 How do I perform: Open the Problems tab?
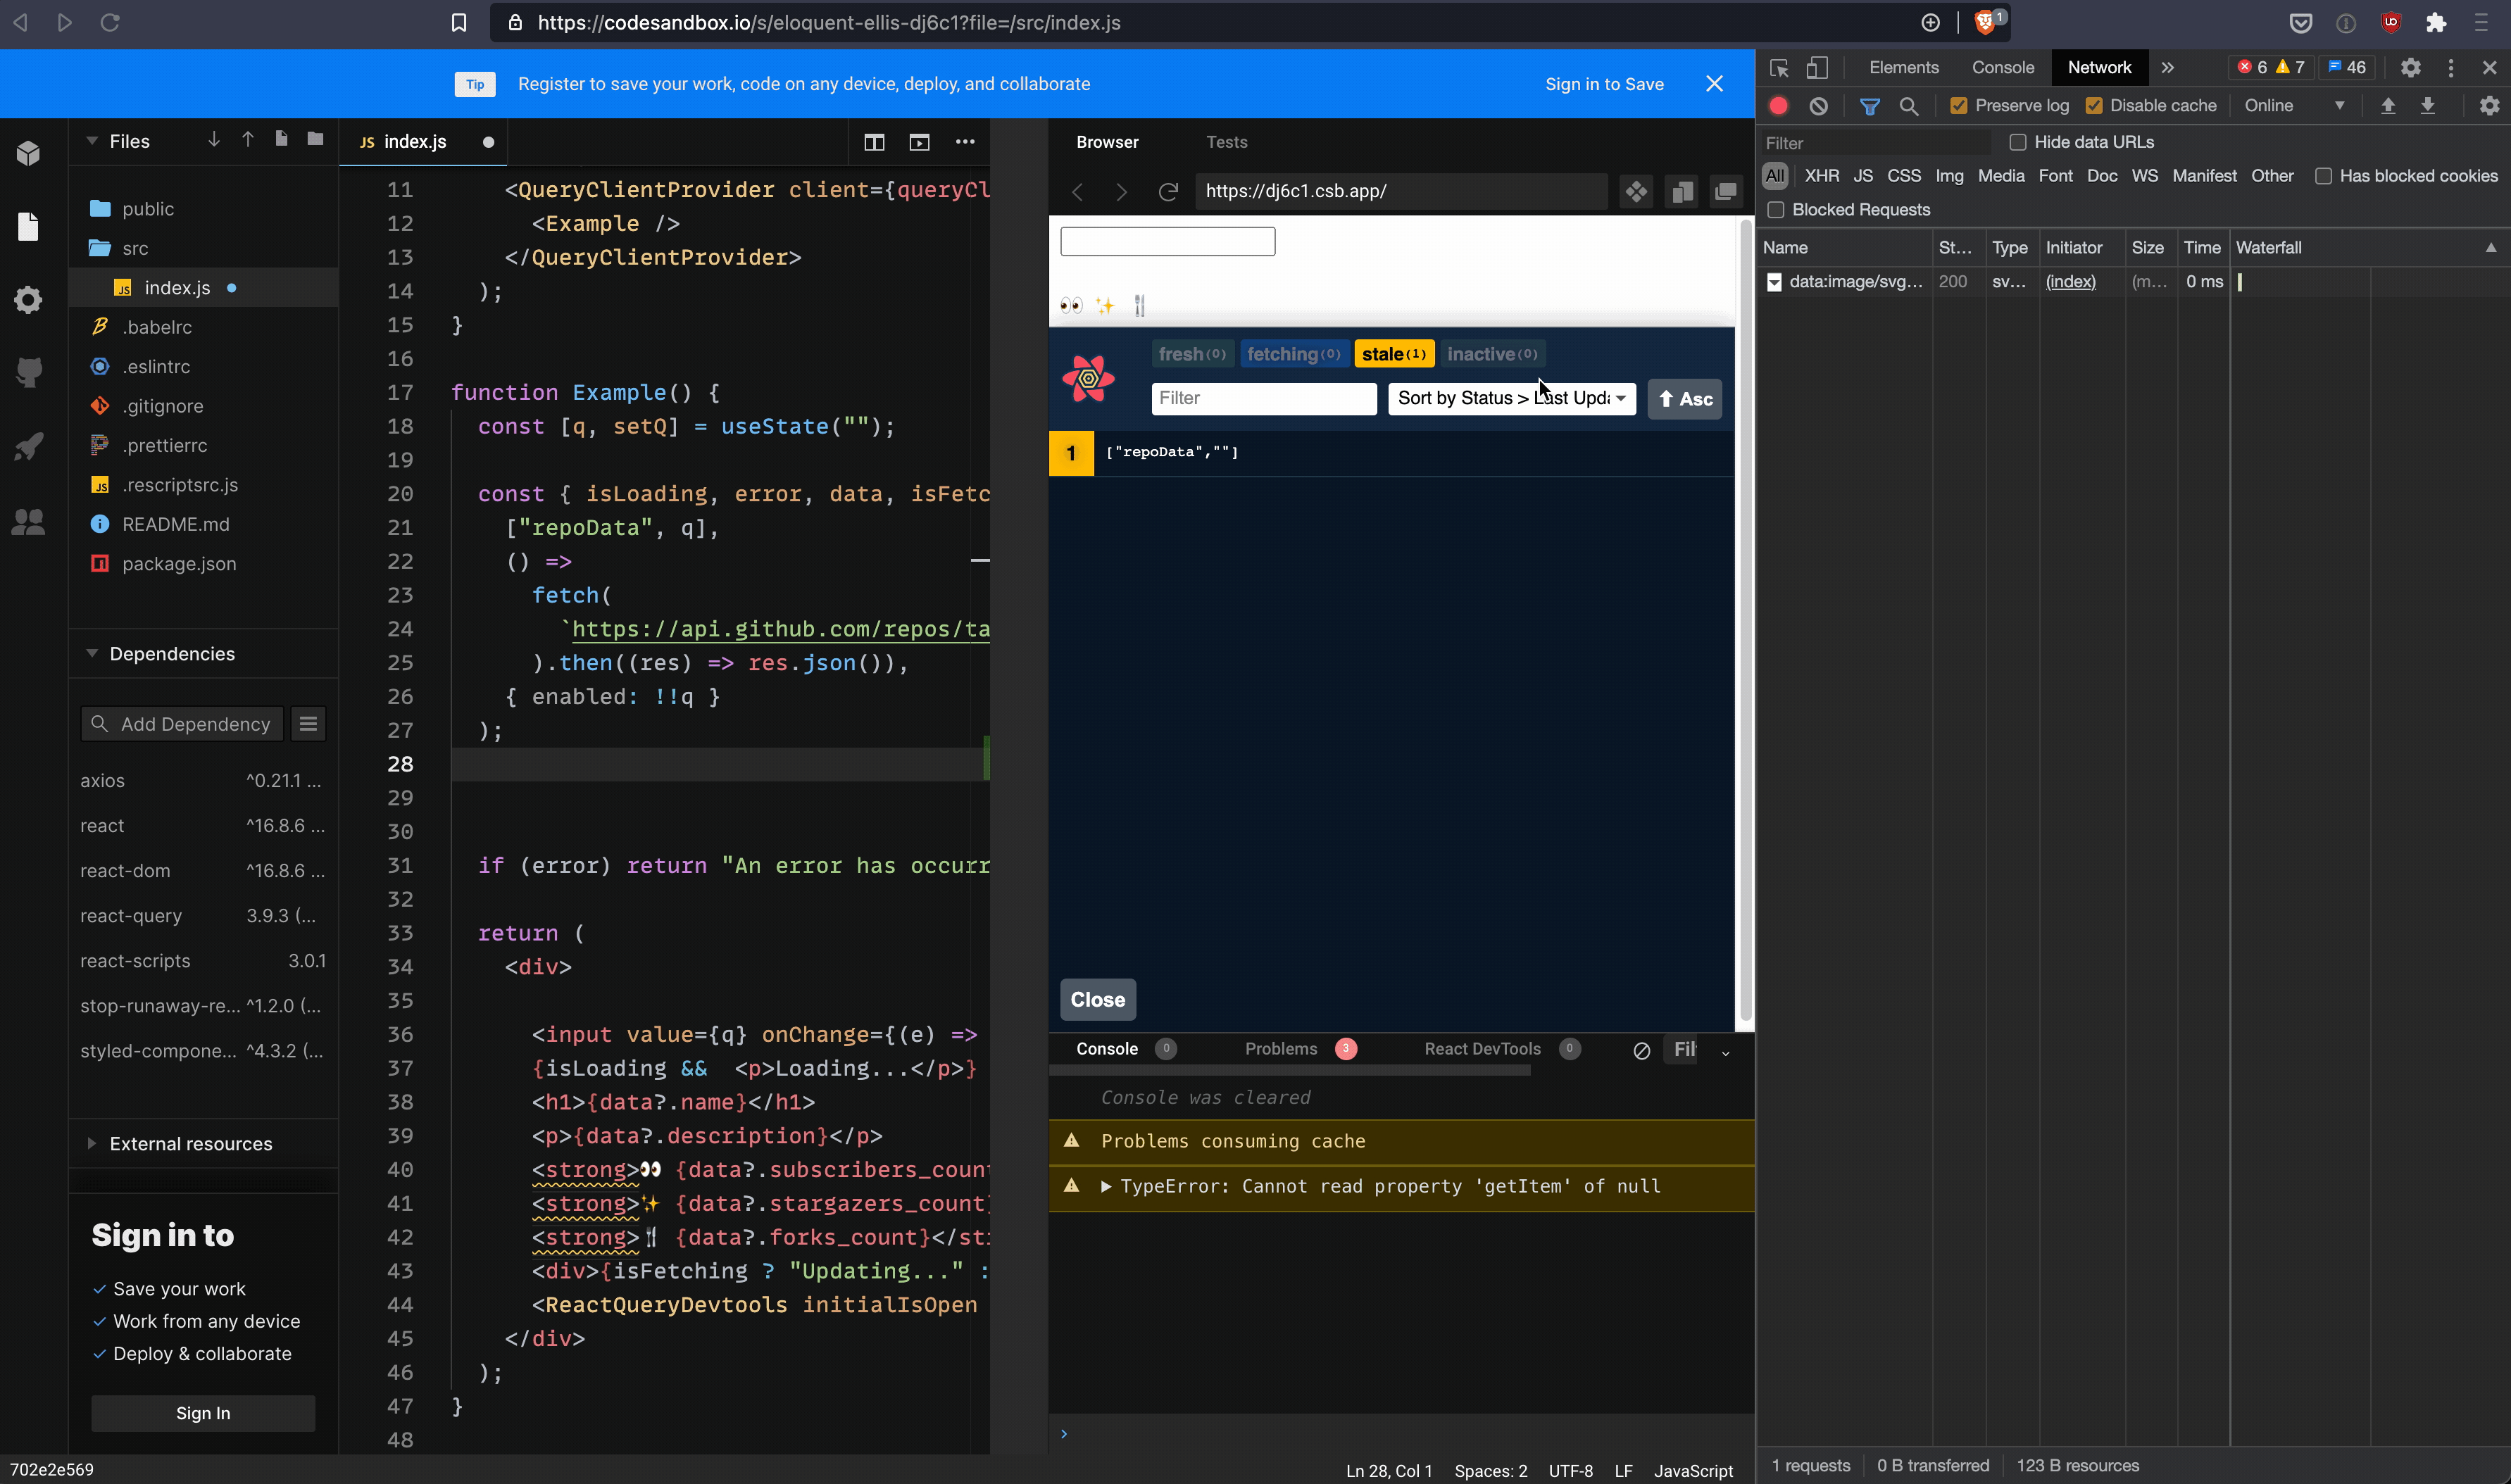tap(1281, 1048)
